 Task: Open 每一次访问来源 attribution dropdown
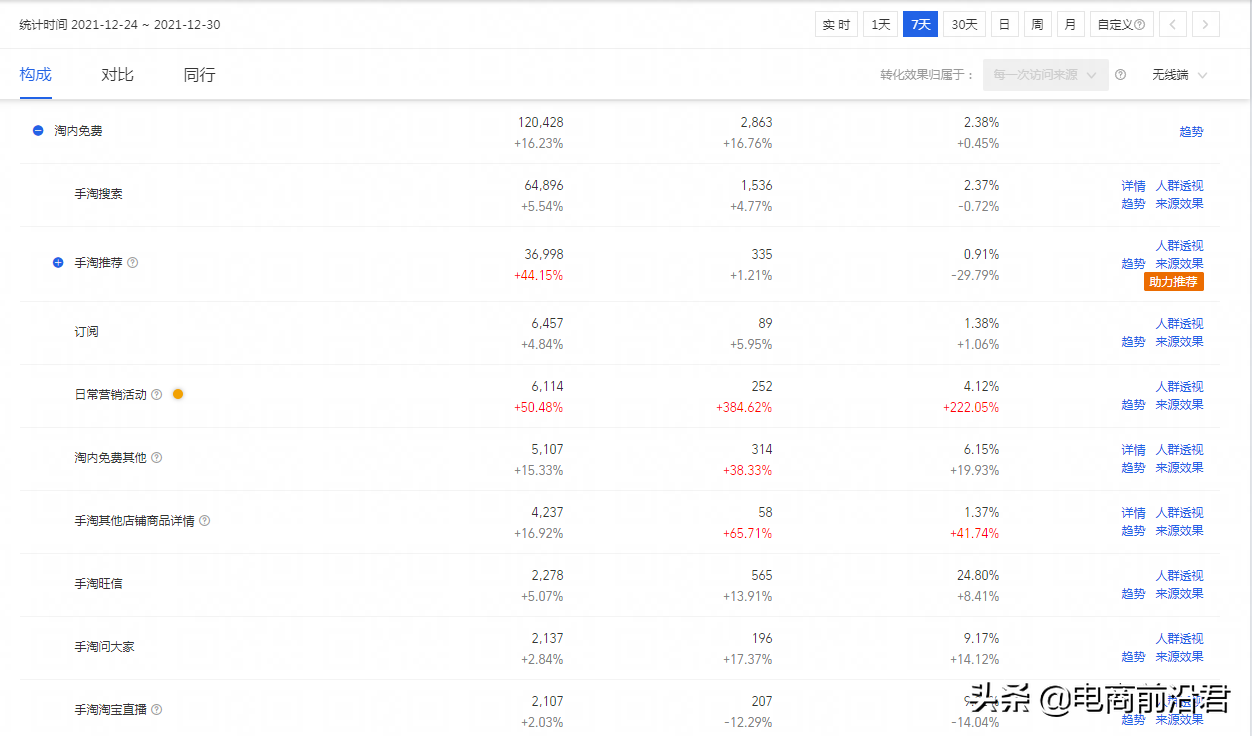(x=1045, y=75)
